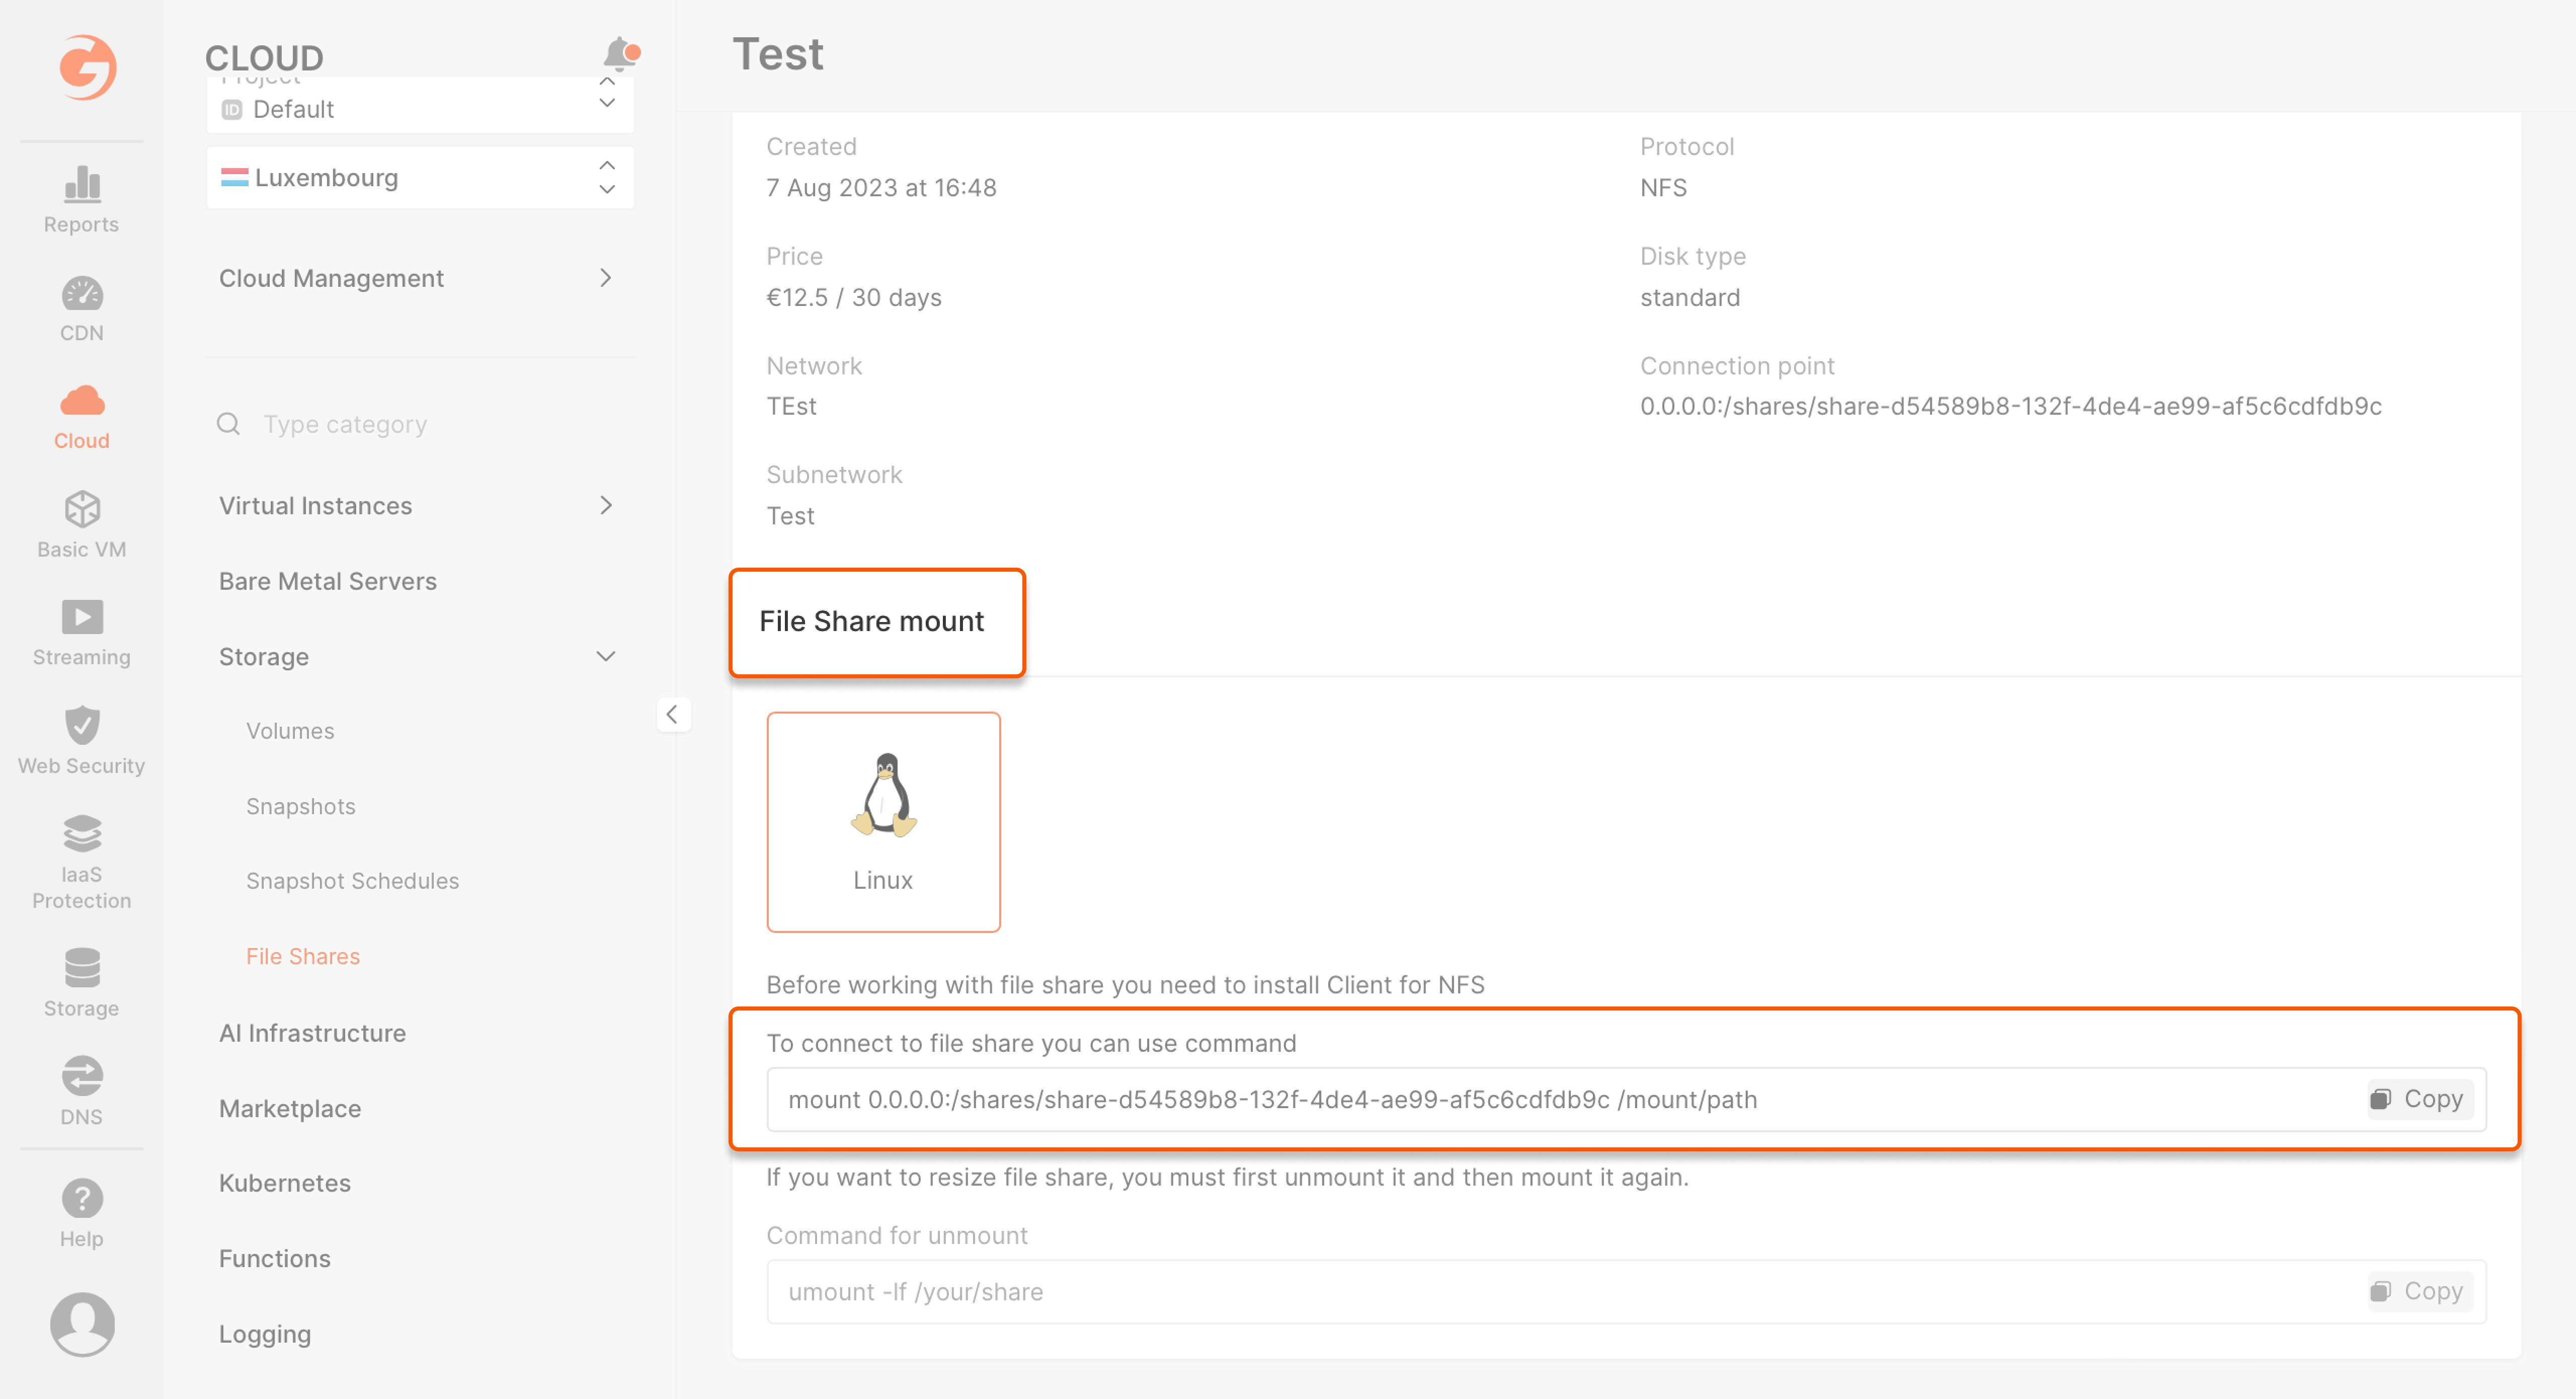
Task: Open the Luxembourg region selector
Action: (x=419, y=177)
